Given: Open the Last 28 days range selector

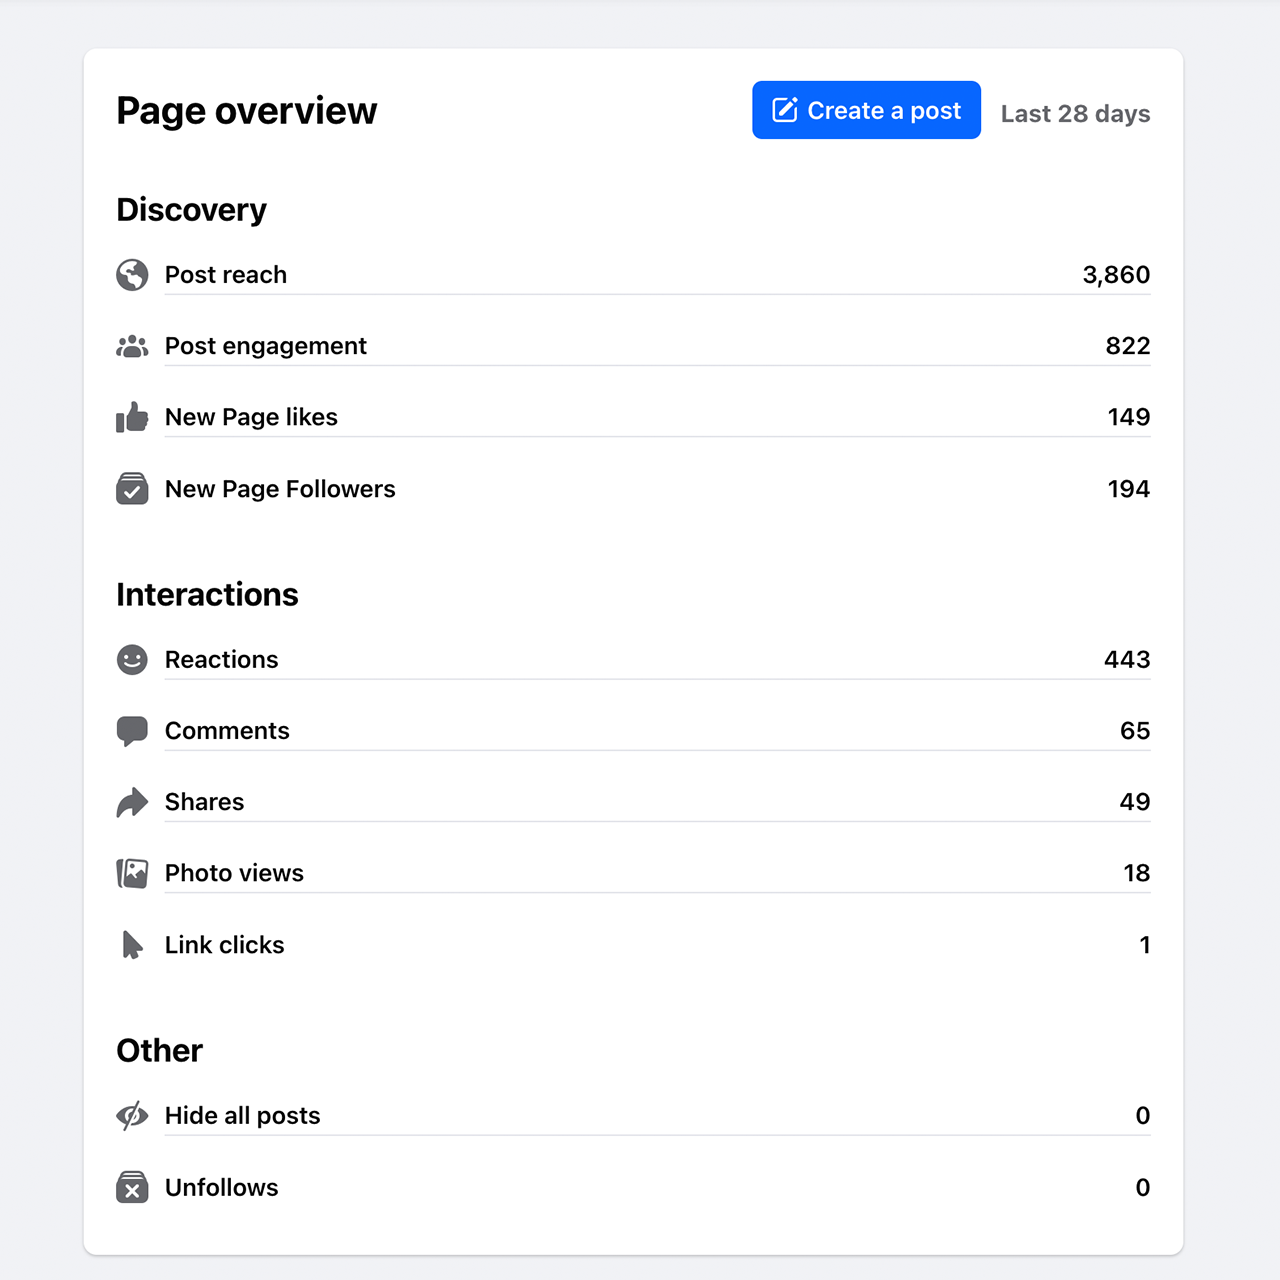Looking at the screenshot, I should click(1075, 114).
